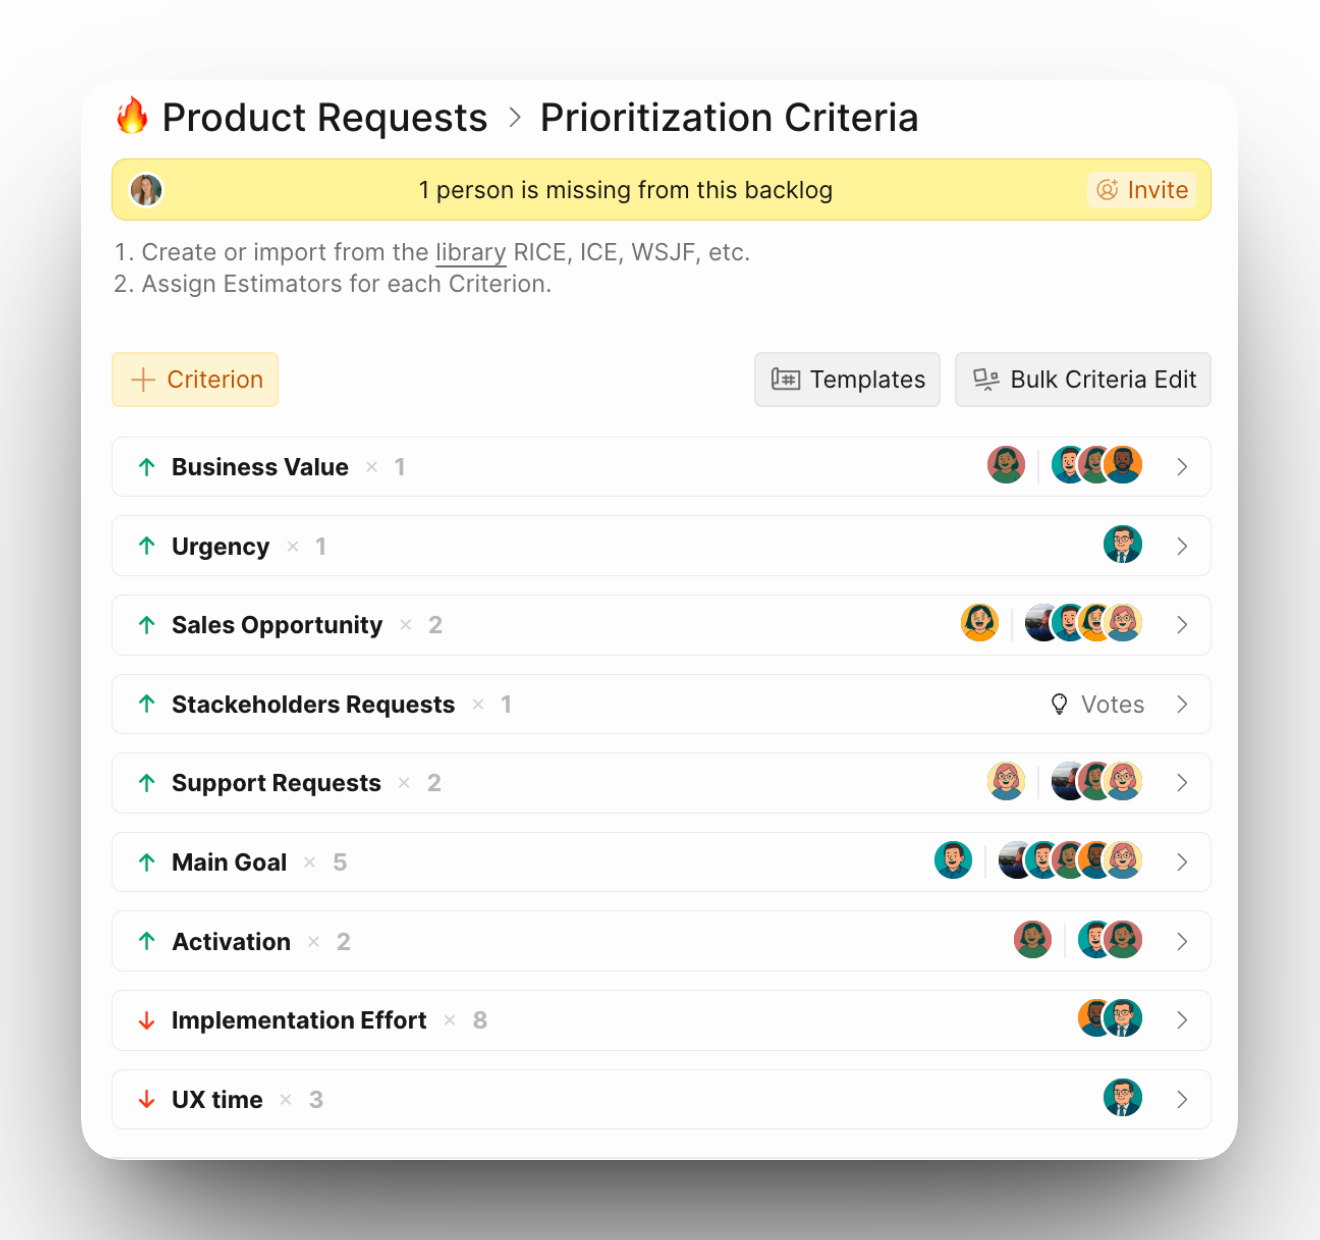The width and height of the screenshot is (1320, 1240).
Task: Follow the library link in instructions
Action: tap(470, 252)
